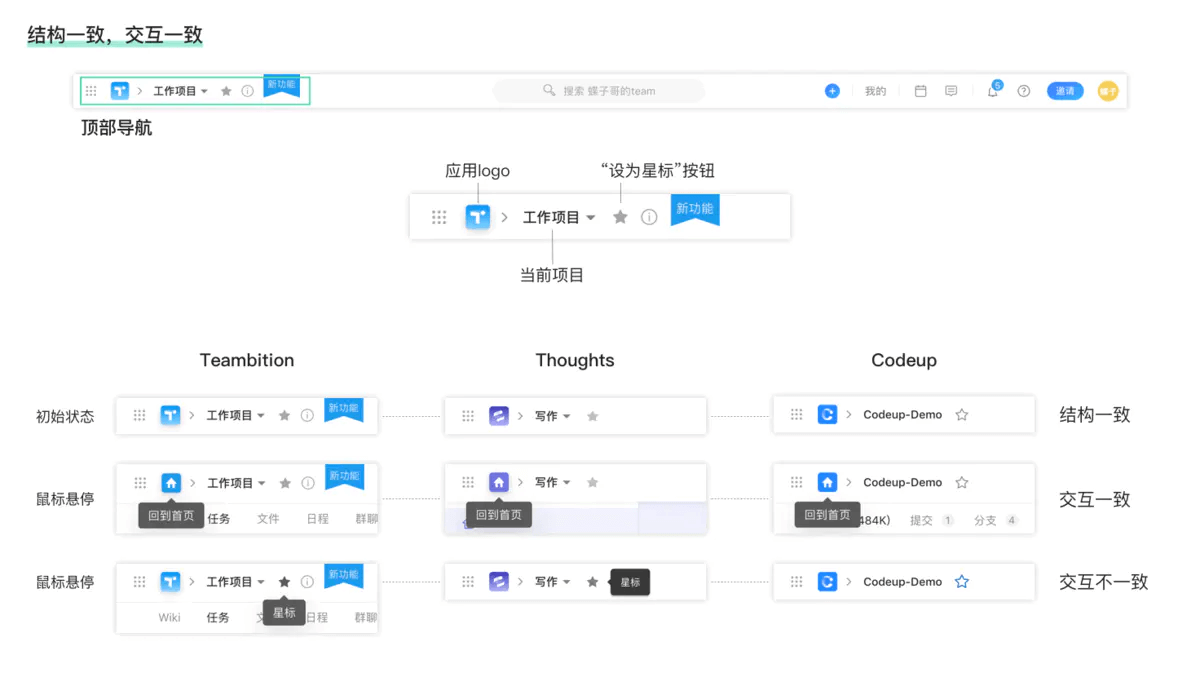Toggle the blue outlined star in the bottom Codeup bar
The height and width of the screenshot is (673, 1200).
[962, 581]
